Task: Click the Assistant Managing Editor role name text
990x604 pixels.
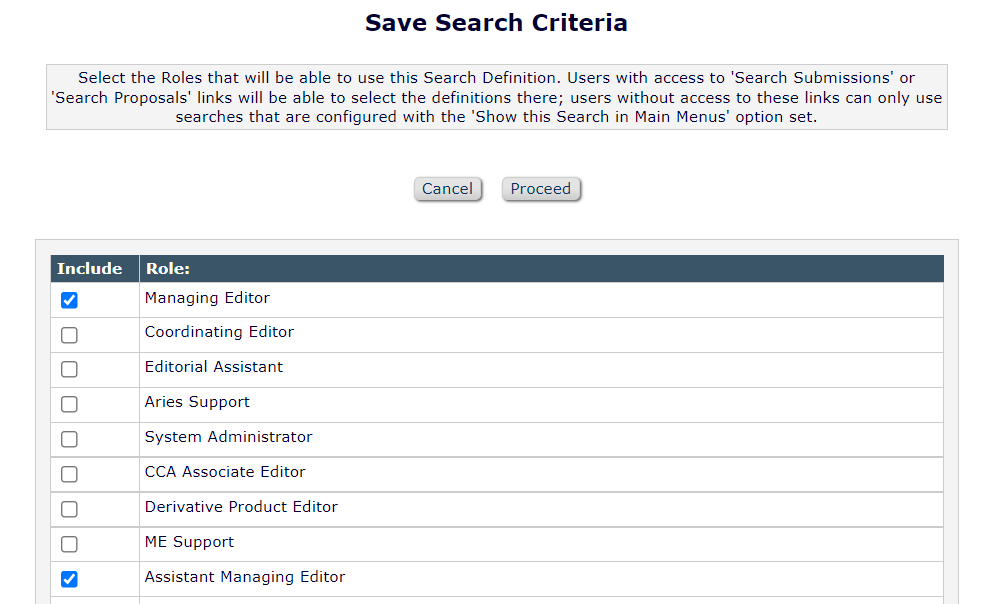Action: point(244,577)
